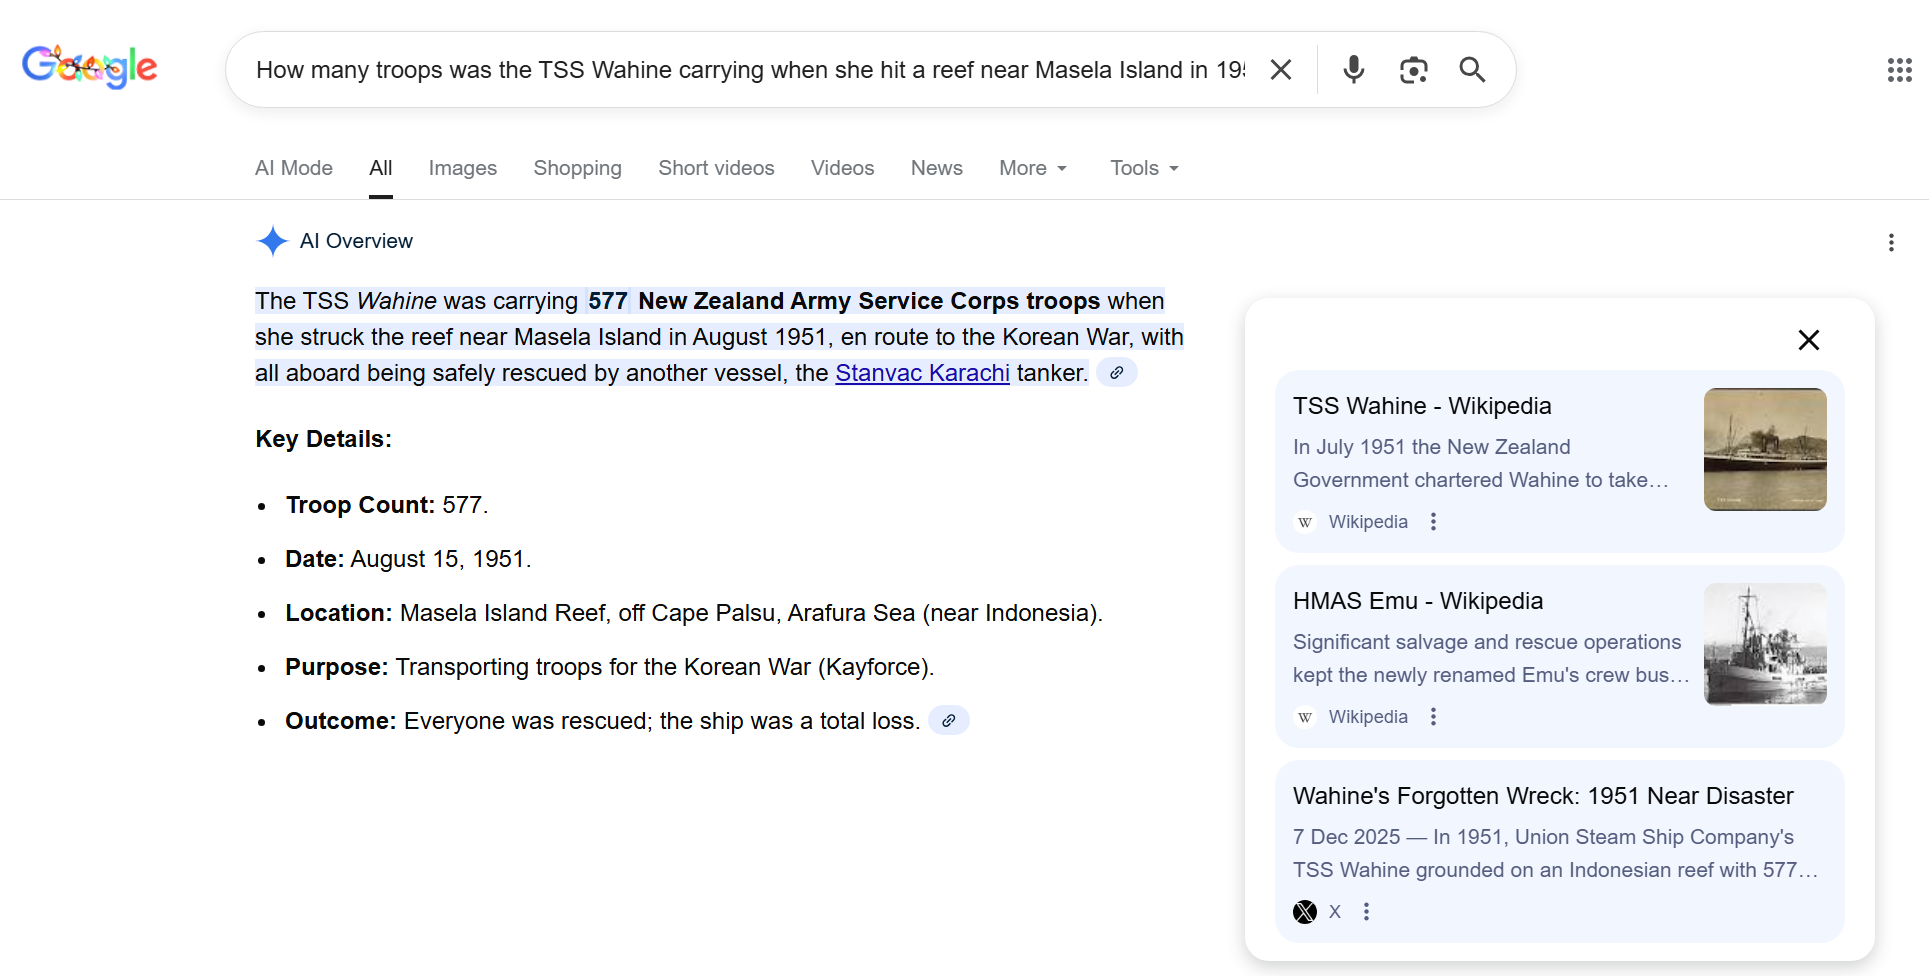Image resolution: width=1929 pixels, height=976 pixels.
Task: Start voice search with microphone icon
Action: (x=1354, y=69)
